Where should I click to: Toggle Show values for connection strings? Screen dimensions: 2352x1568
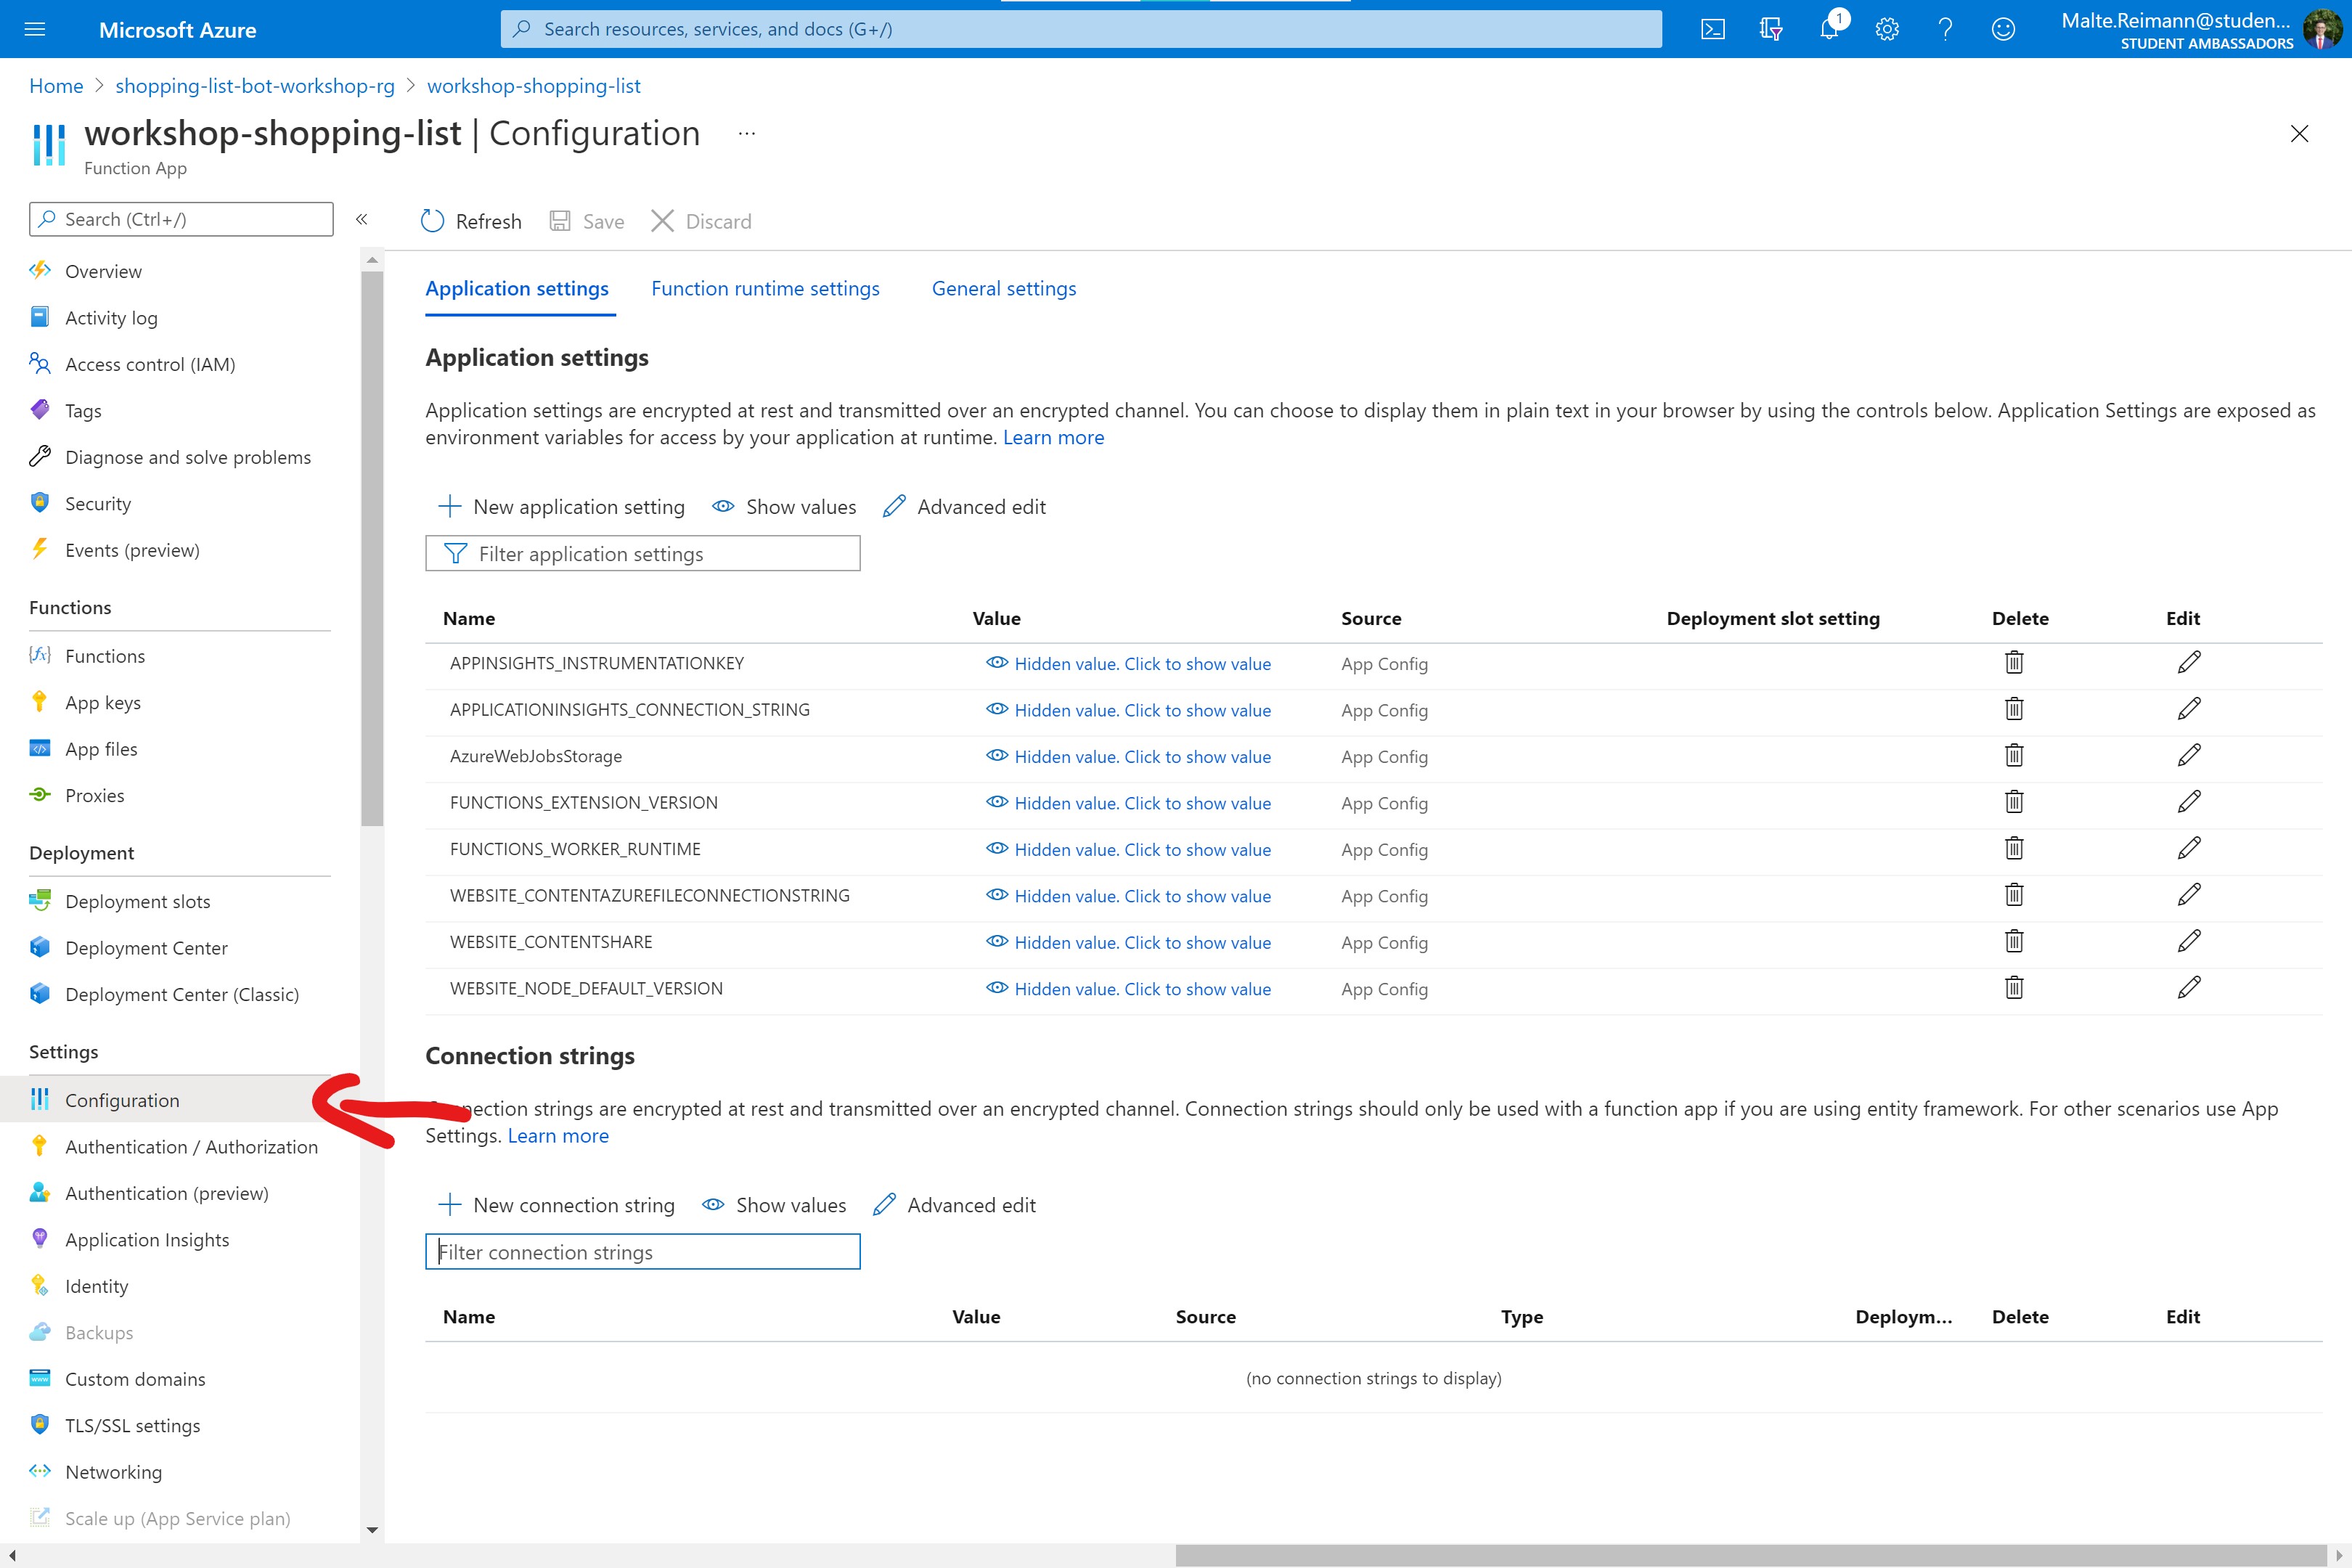pyautogui.click(x=774, y=1204)
